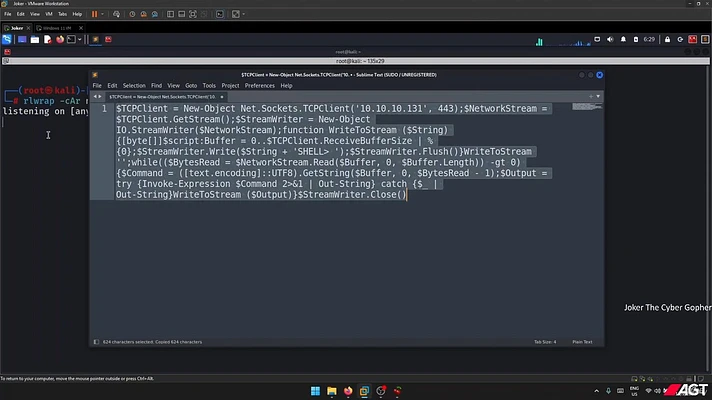This screenshot has width=712, height=400.
Task: Open Sublime Text Help menu
Action: [286, 85]
